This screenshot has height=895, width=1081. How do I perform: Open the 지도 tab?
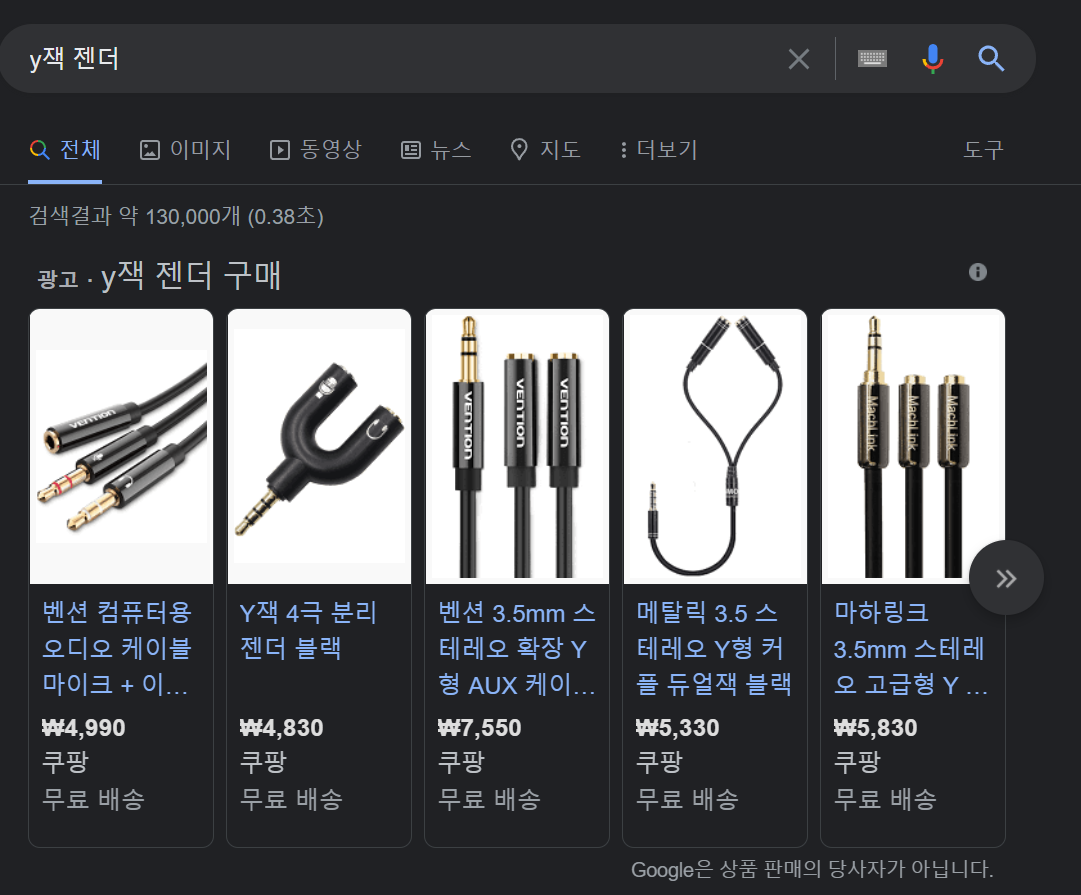[x=545, y=150]
